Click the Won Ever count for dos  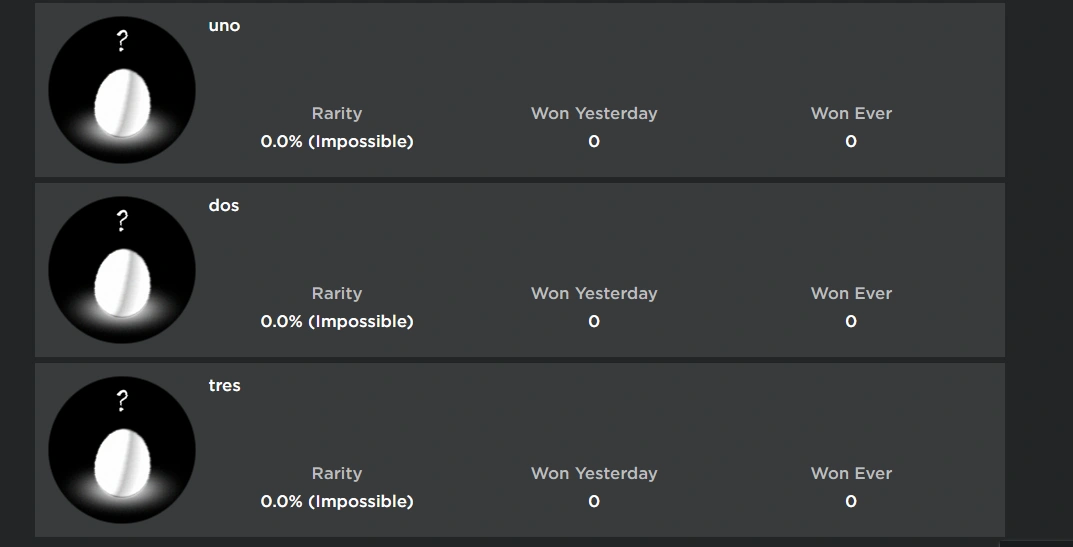851,322
